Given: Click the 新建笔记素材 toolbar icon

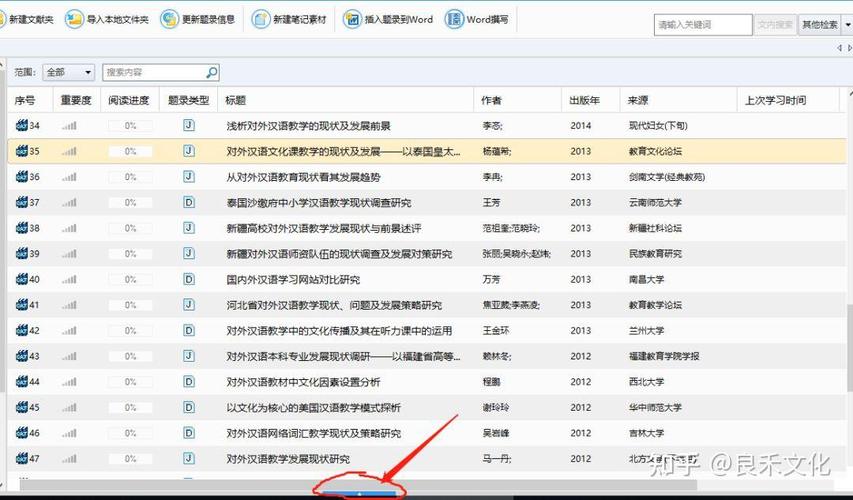Looking at the screenshot, I should pyautogui.click(x=261, y=20).
